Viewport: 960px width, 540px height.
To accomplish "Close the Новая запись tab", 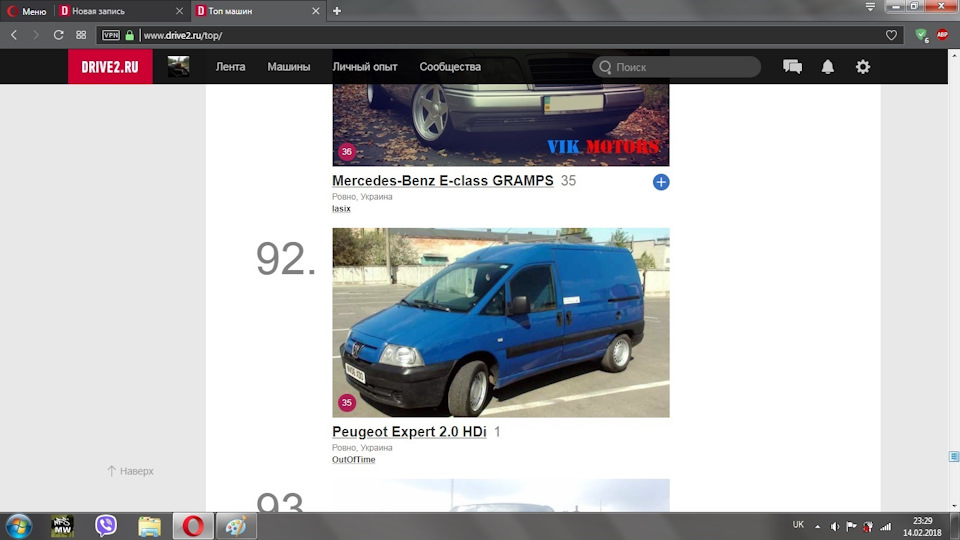I will coord(179,11).
